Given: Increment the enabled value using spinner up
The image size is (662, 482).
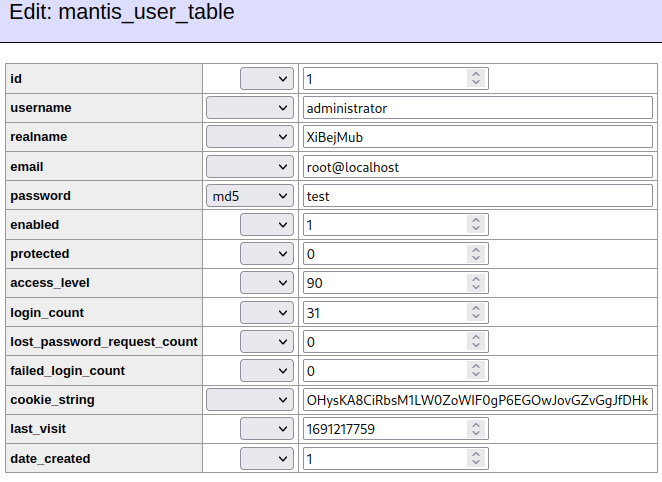Looking at the screenshot, I should click(x=476, y=220).
